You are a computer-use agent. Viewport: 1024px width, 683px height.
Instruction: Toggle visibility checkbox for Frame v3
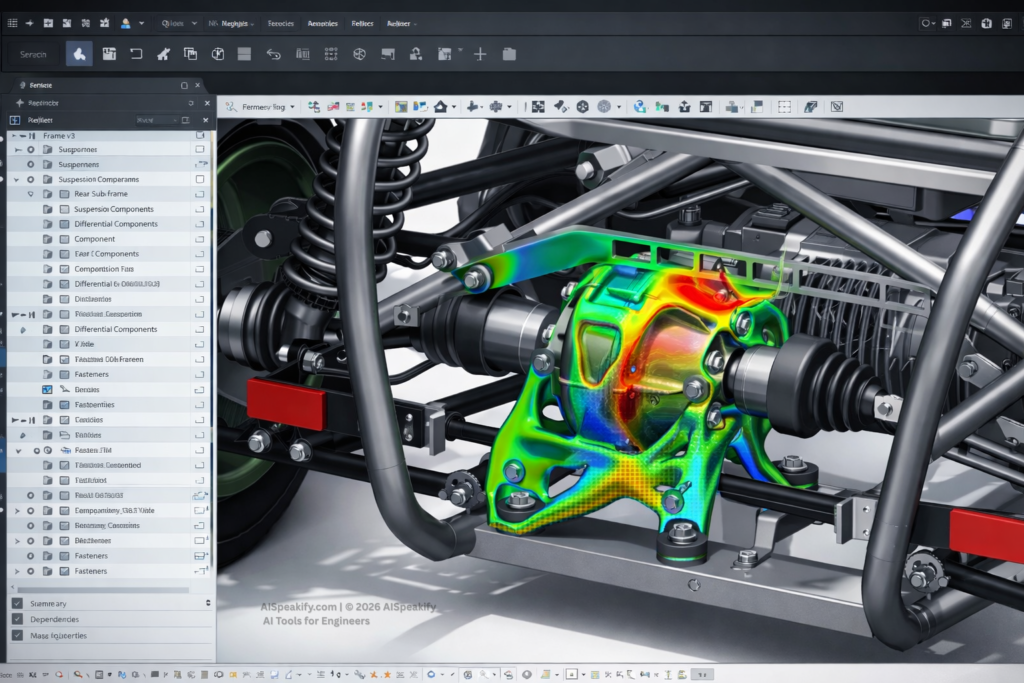199,135
